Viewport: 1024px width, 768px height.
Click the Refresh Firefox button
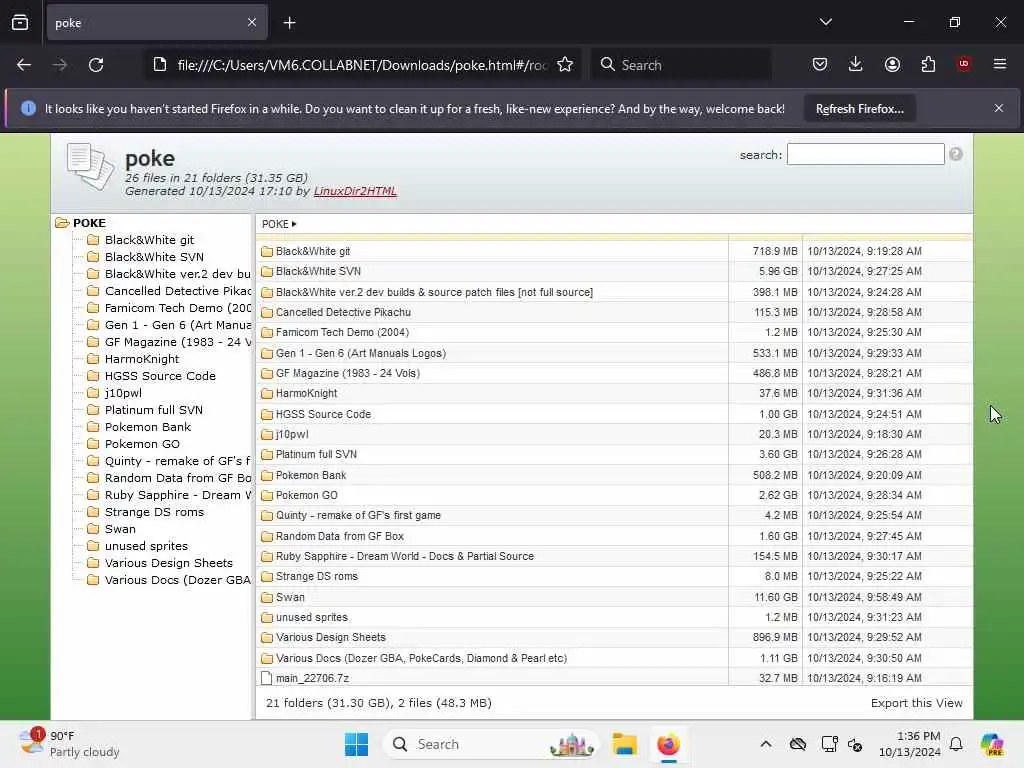coord(859,109)
